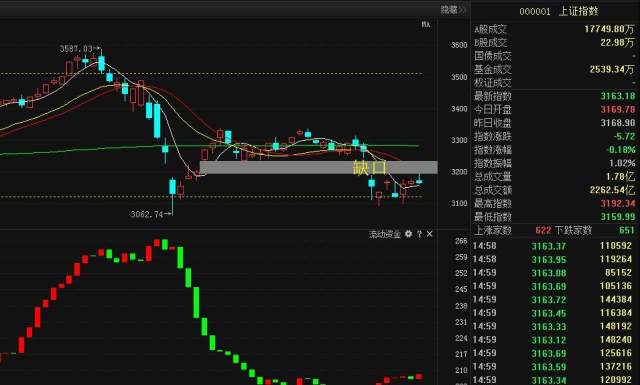
Task: Select tick row with price 3163.72
Action: point(553,300)
